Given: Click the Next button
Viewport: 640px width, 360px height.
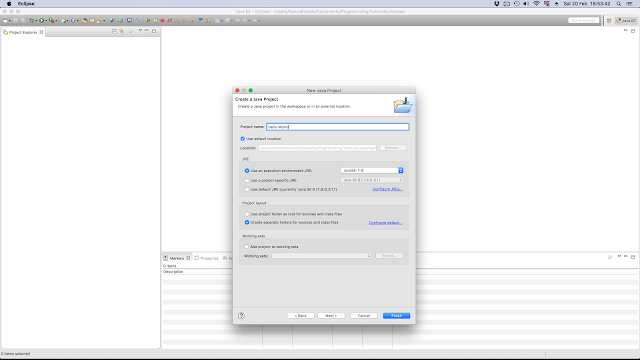Looking at the screenshot, I should click(331, 316).
